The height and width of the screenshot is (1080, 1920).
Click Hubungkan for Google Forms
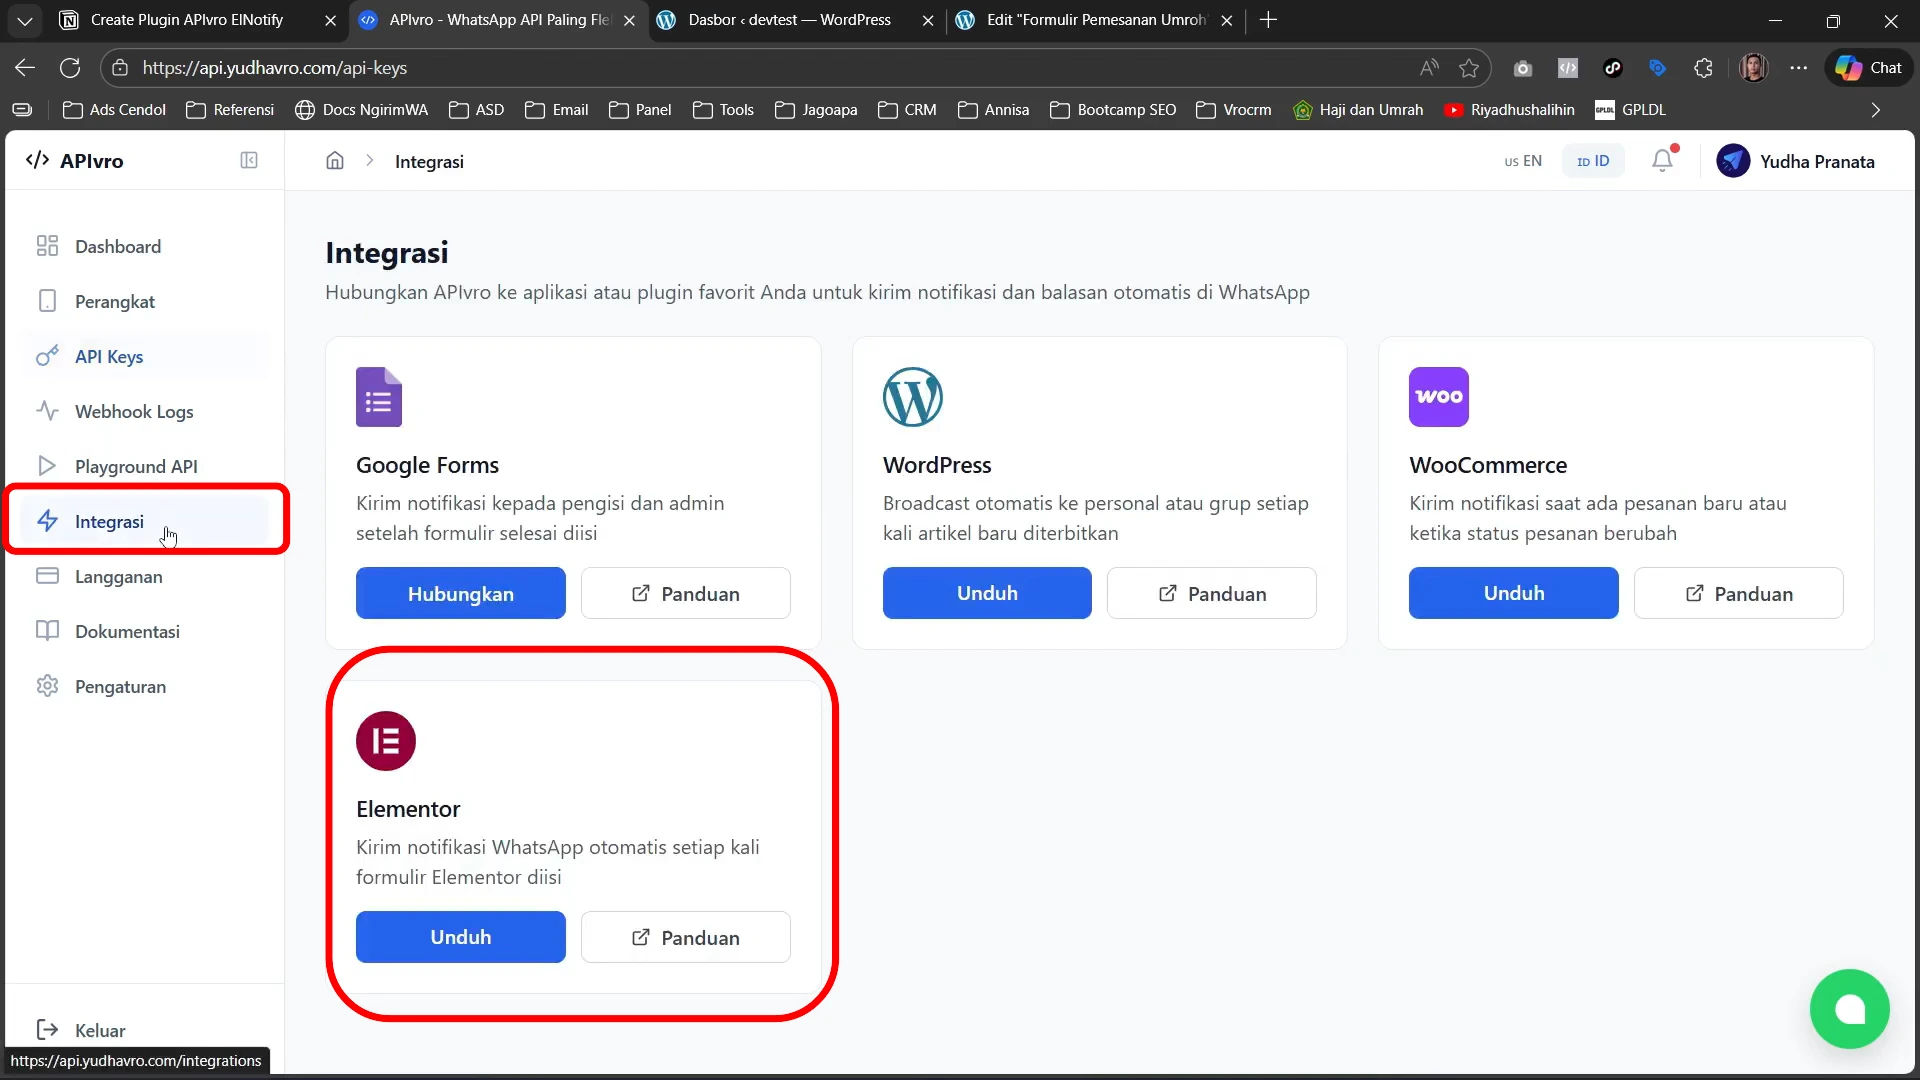pyautogui.click(x=460, y=594)
